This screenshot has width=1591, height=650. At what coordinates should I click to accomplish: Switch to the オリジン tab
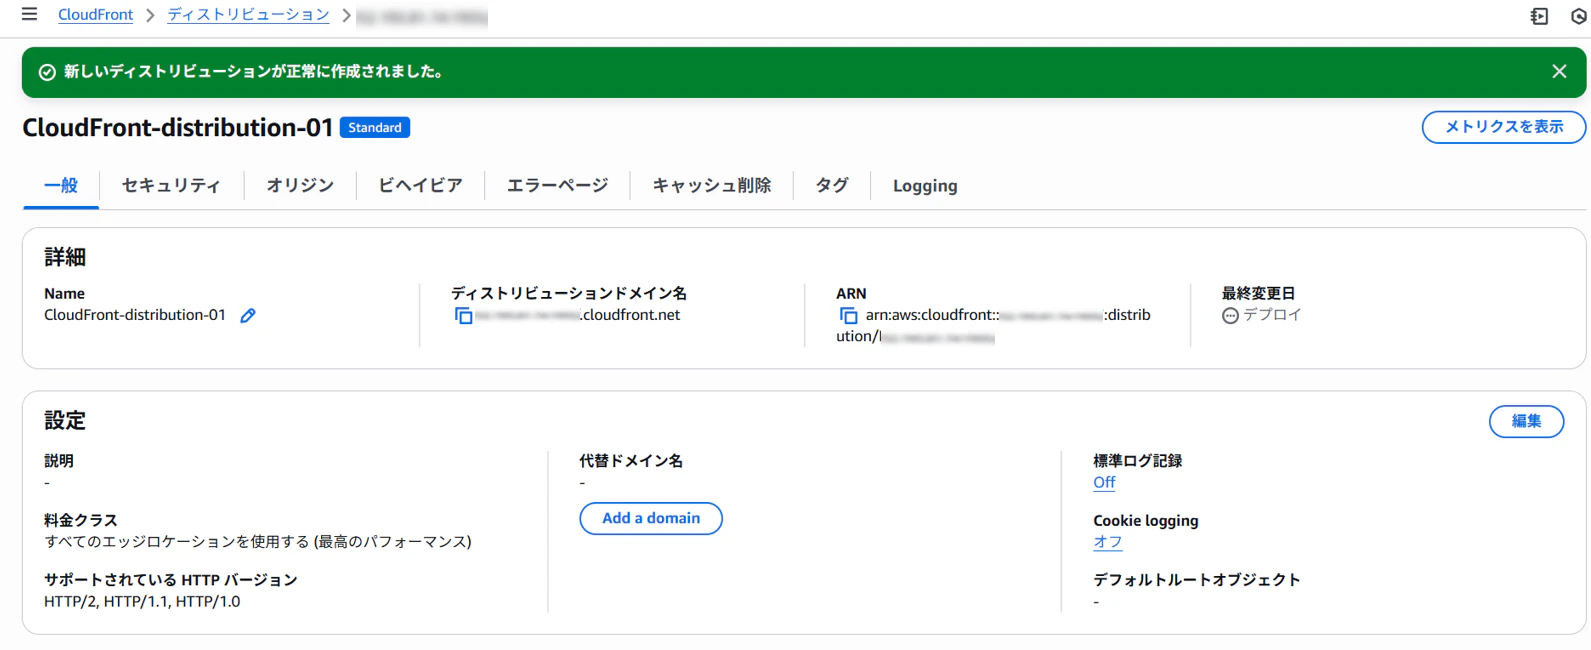(x=300, y=185)
